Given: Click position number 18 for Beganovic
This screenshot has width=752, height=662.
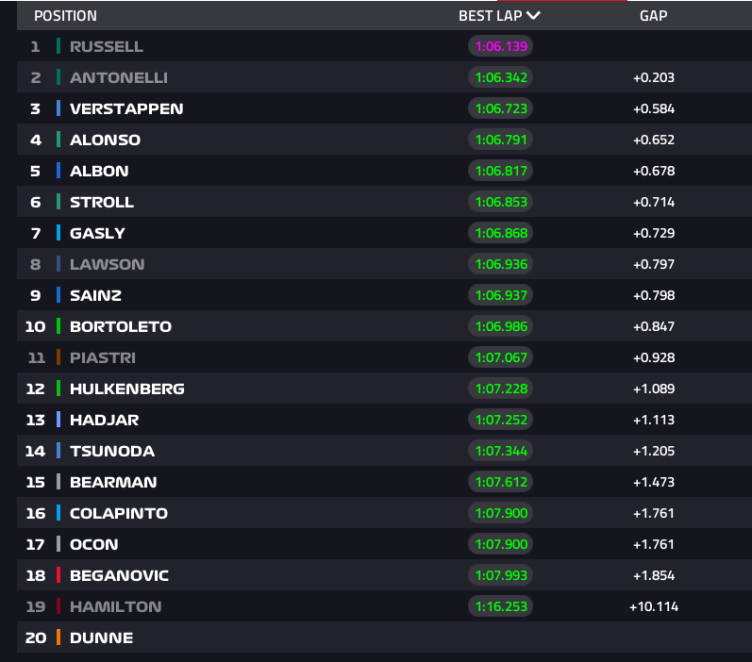Looking at the screenshot, I should [35, 576].
